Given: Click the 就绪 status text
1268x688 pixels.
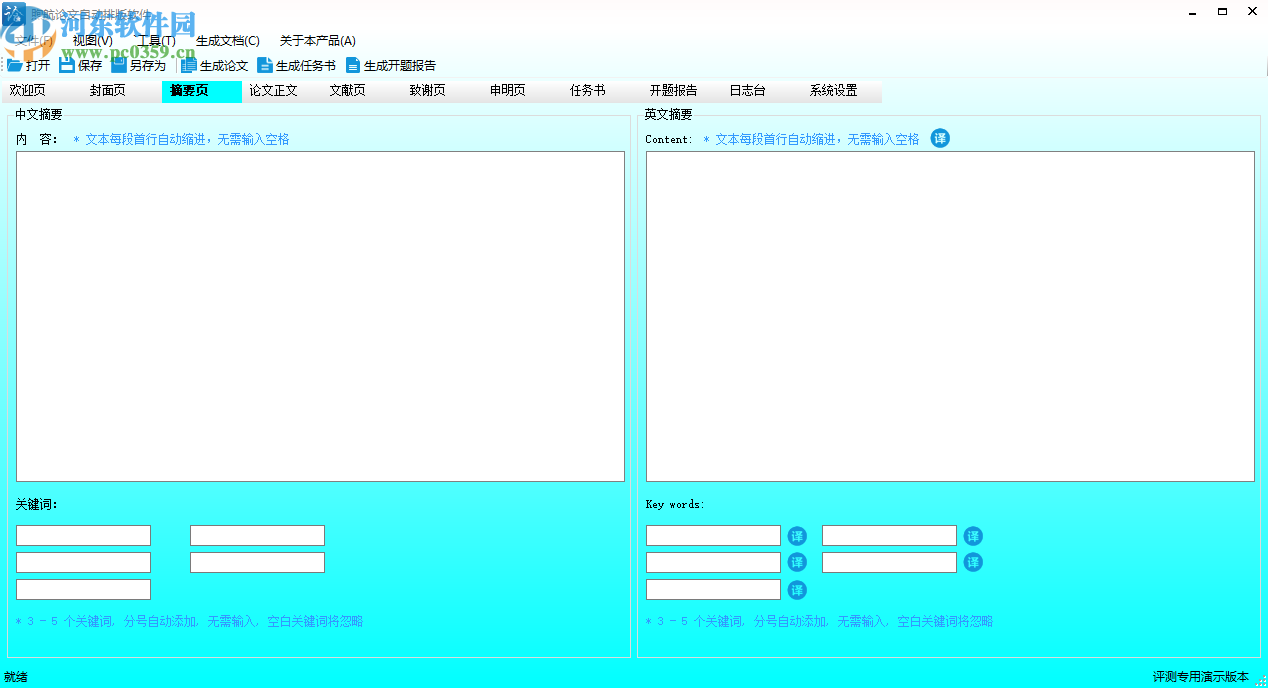Looking at the screenshot, I should click(x=16, y=677).
